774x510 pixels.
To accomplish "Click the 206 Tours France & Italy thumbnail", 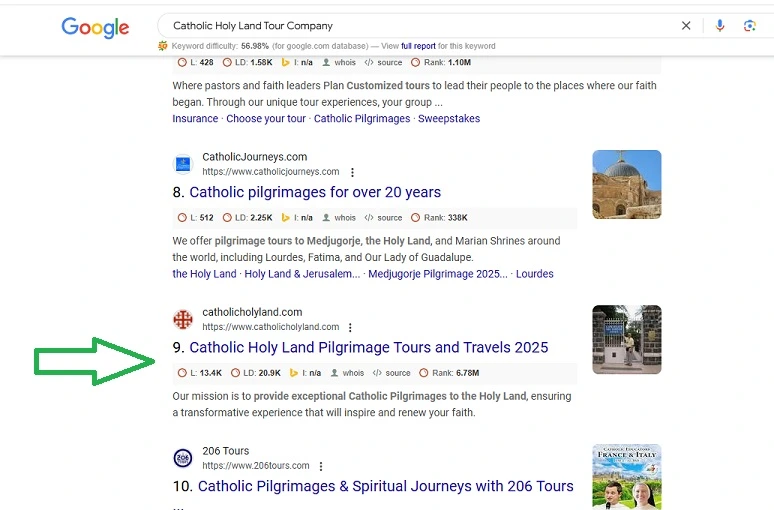I will click(626, 477).
